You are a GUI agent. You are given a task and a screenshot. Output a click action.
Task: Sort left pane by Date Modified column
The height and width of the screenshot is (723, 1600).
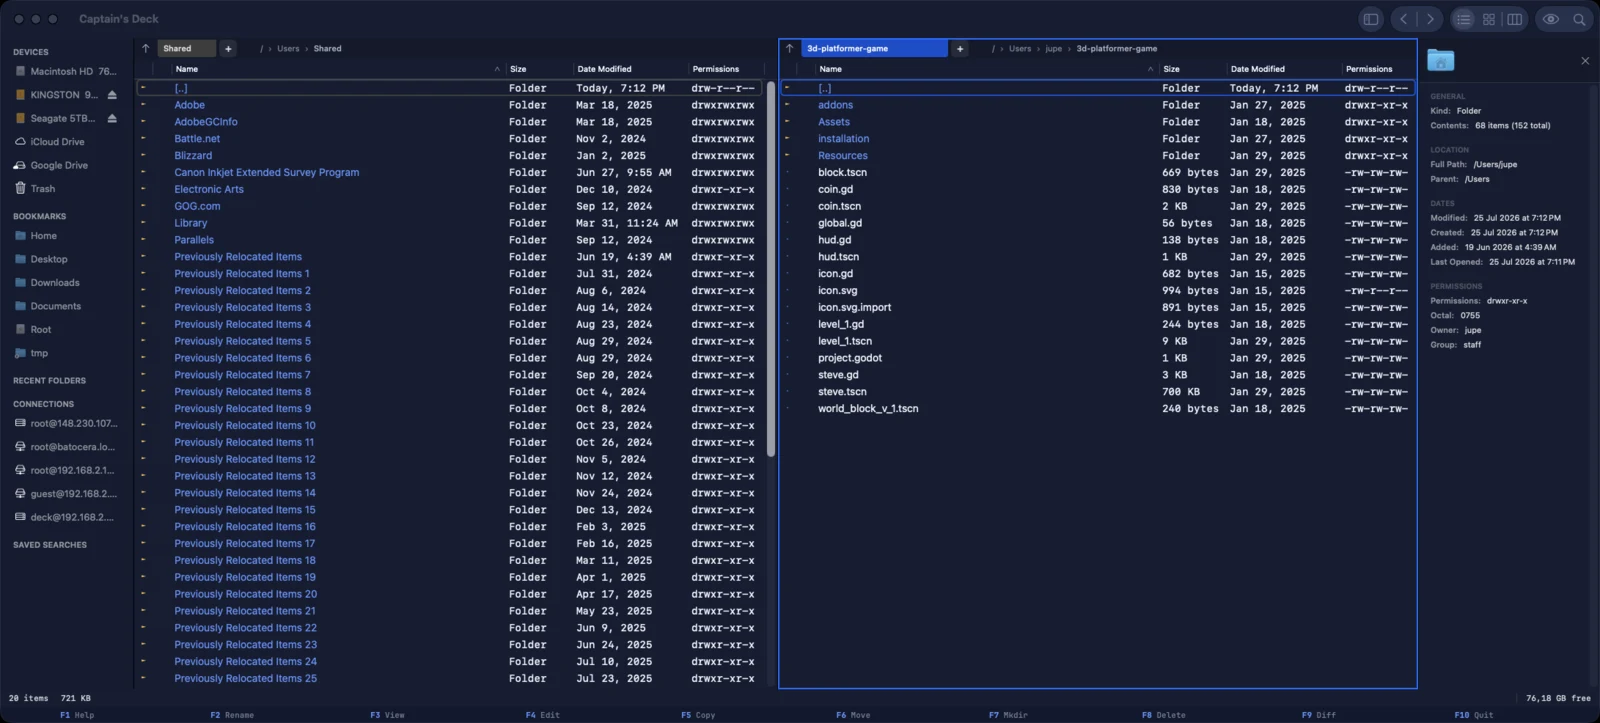(630, 69)
